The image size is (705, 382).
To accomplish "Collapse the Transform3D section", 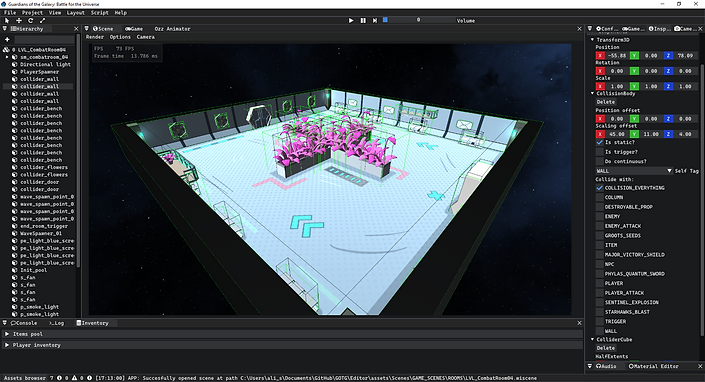I will click(x=592, y=40).
